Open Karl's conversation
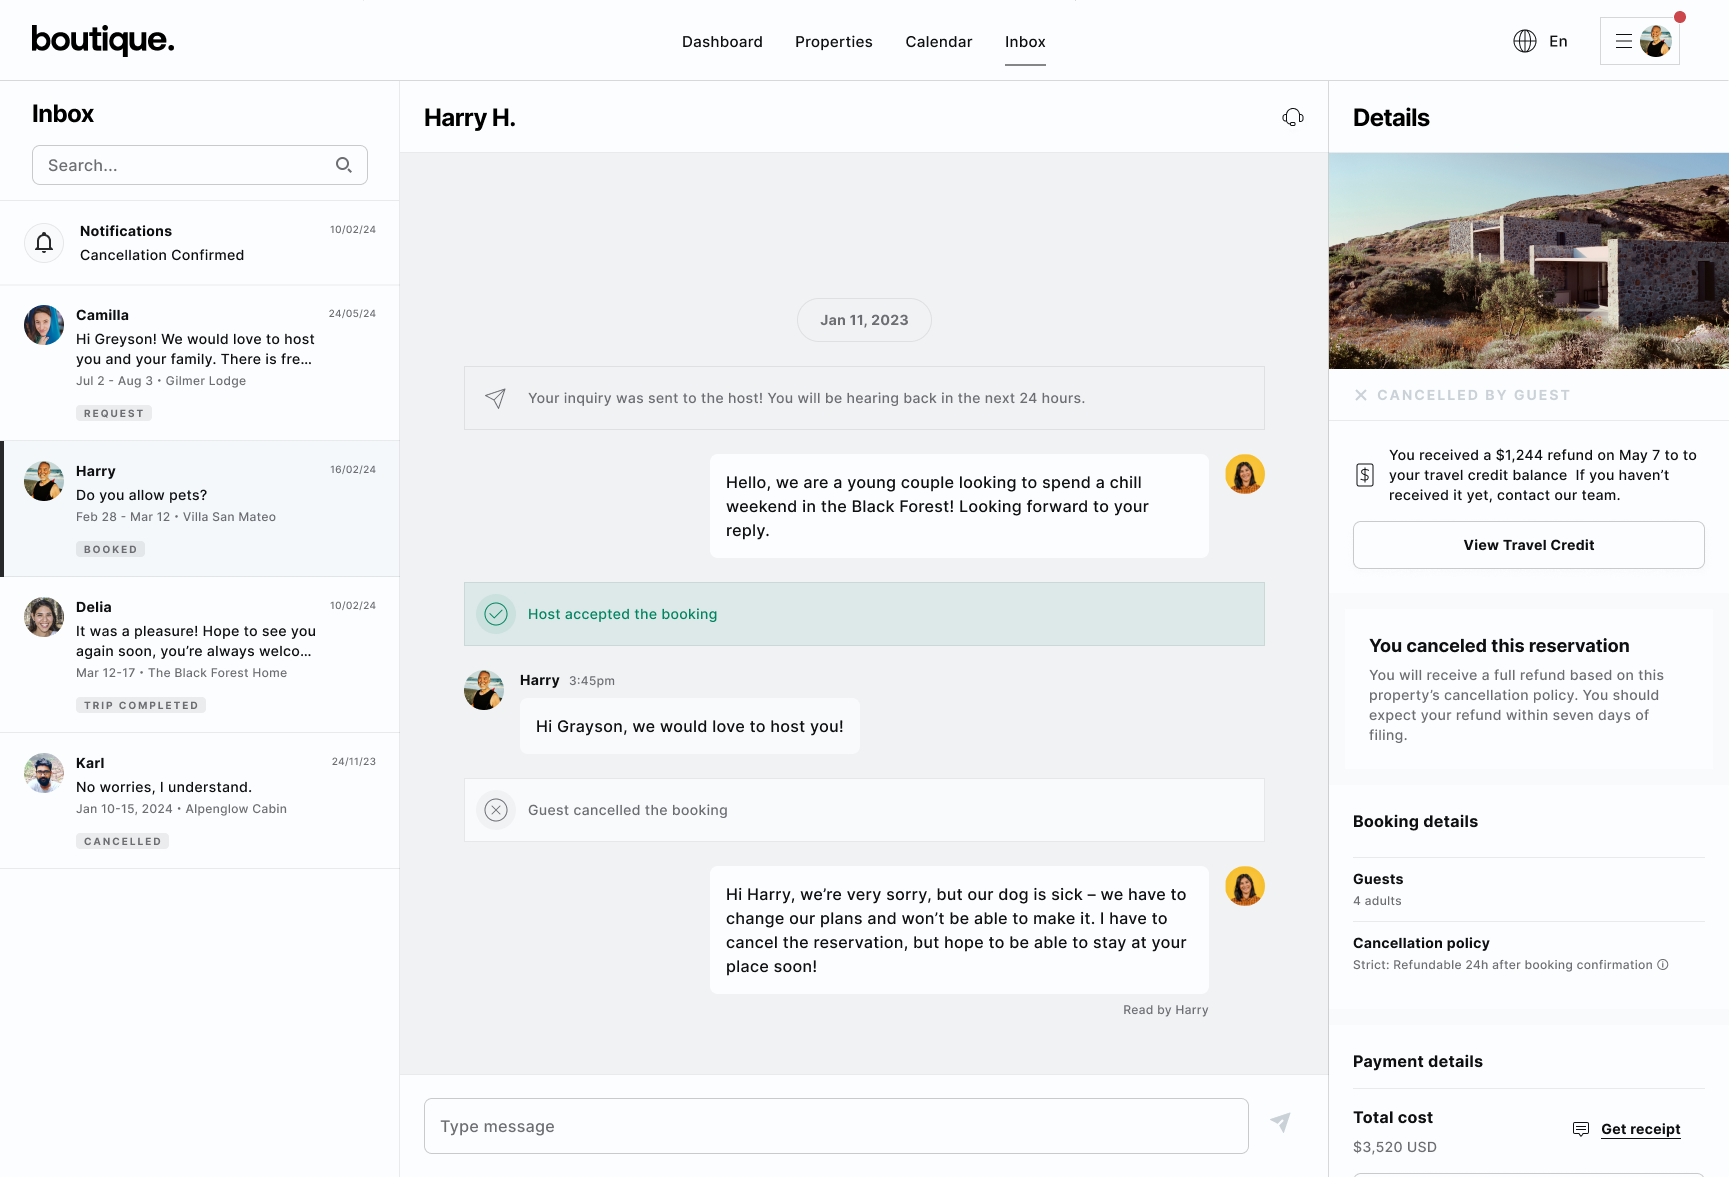 tap(200, 801)
